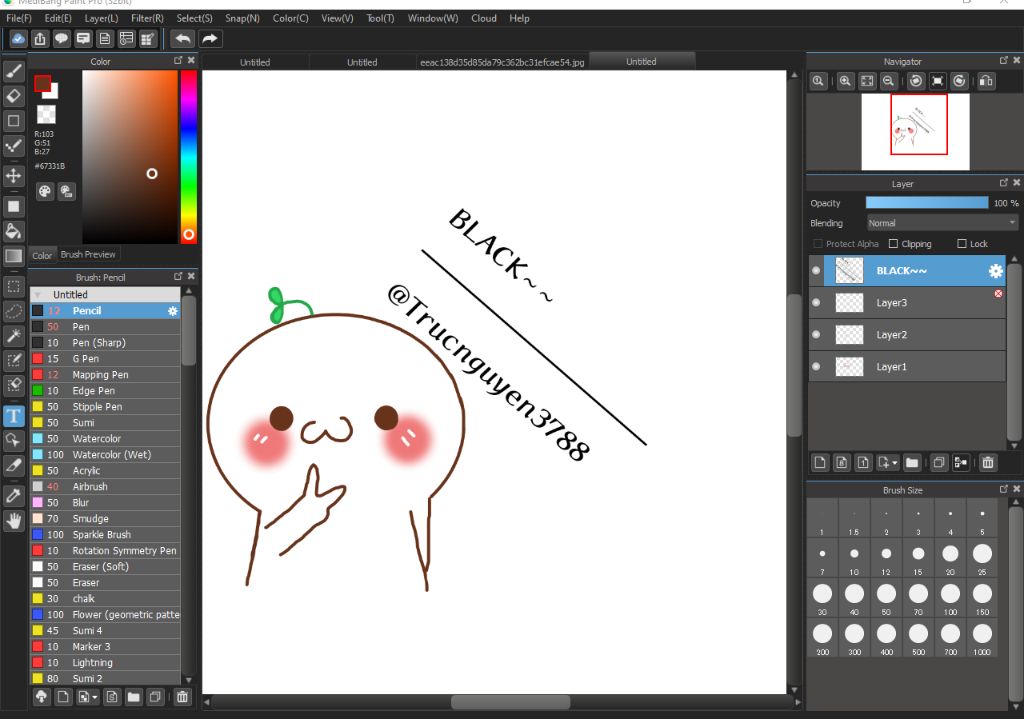This screenshot has width=1024, height=719.
Task: Toggle the transparent color swatch
Action: tap(46, 114)
